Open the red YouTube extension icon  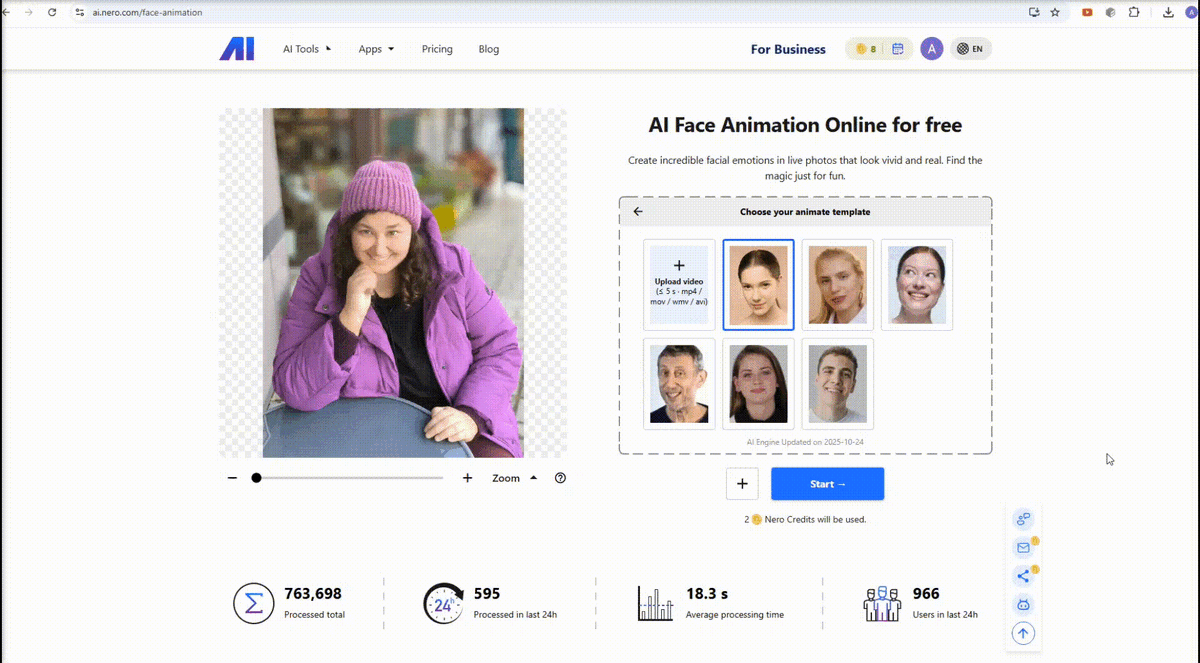1087,12
